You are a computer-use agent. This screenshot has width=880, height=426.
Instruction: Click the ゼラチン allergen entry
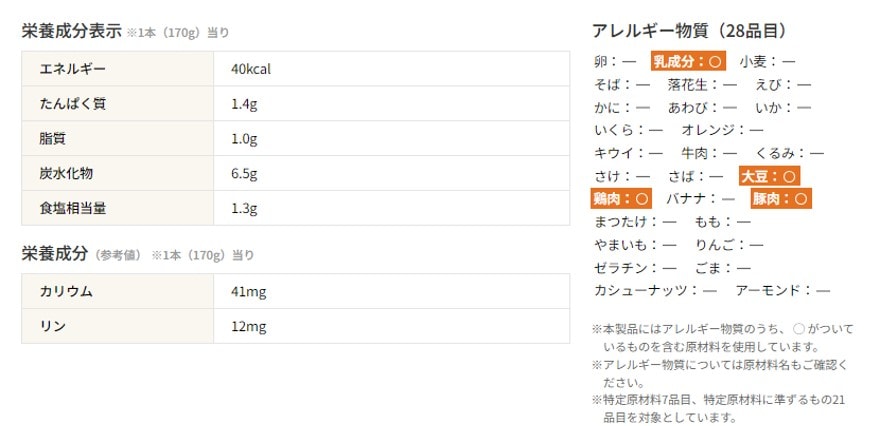coord(635,268)
